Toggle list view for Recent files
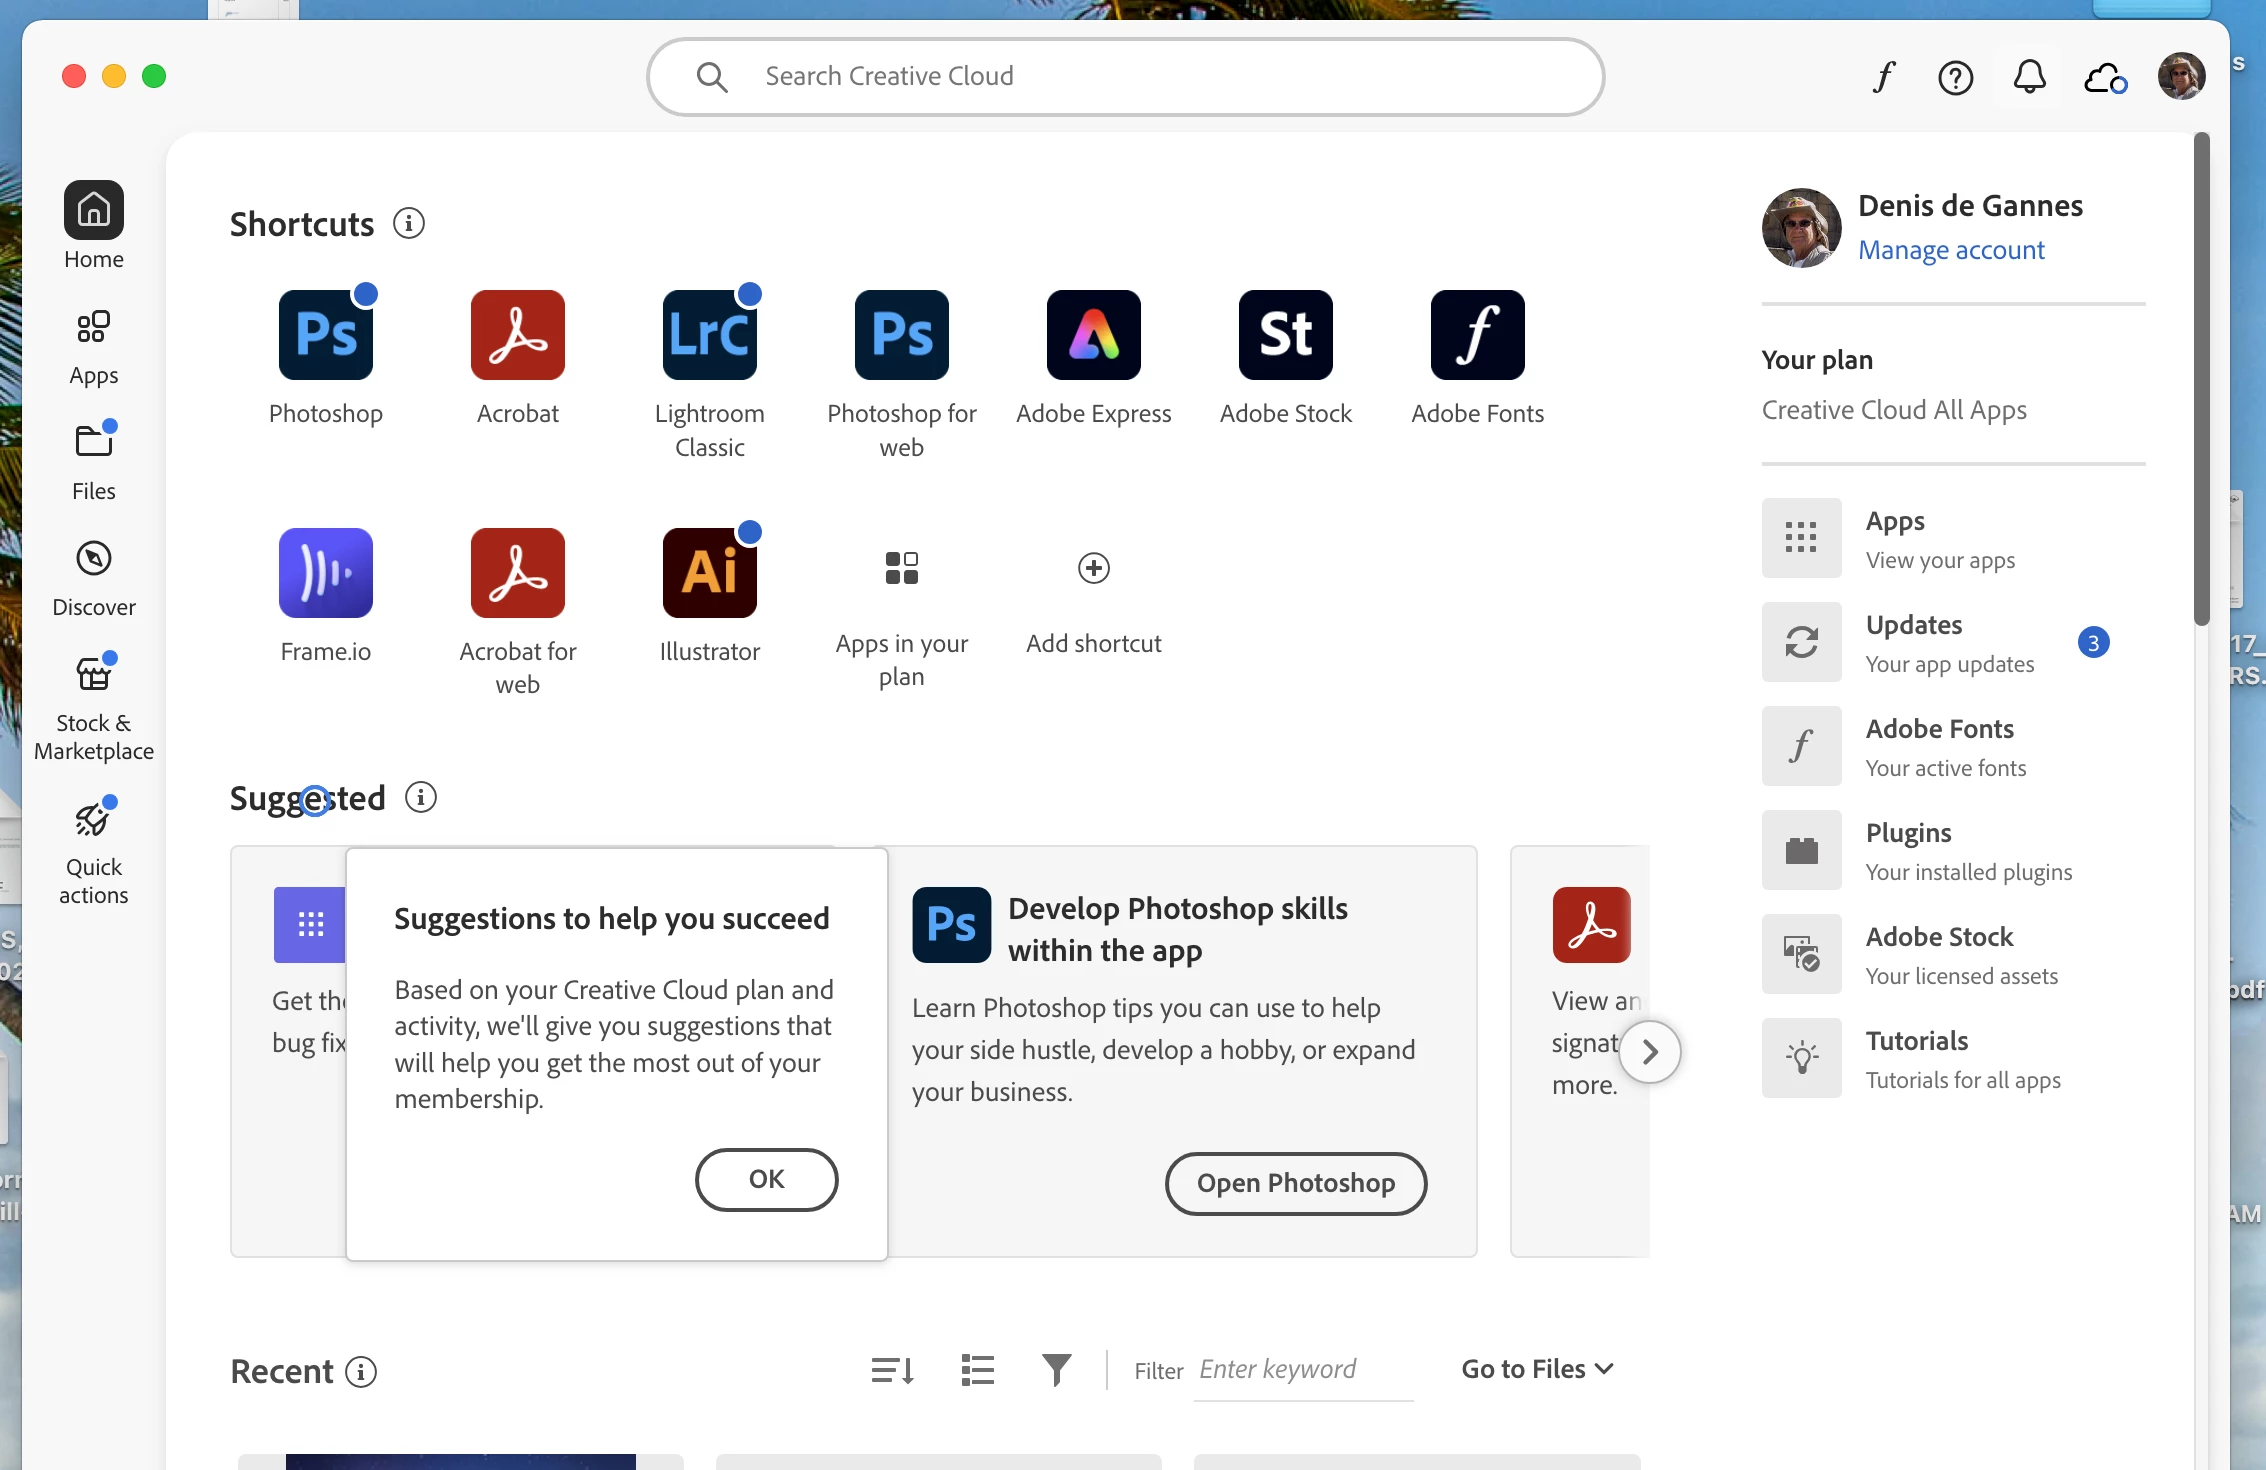The height and width of the screenshot is (1470, 2266). (977, 1370)
